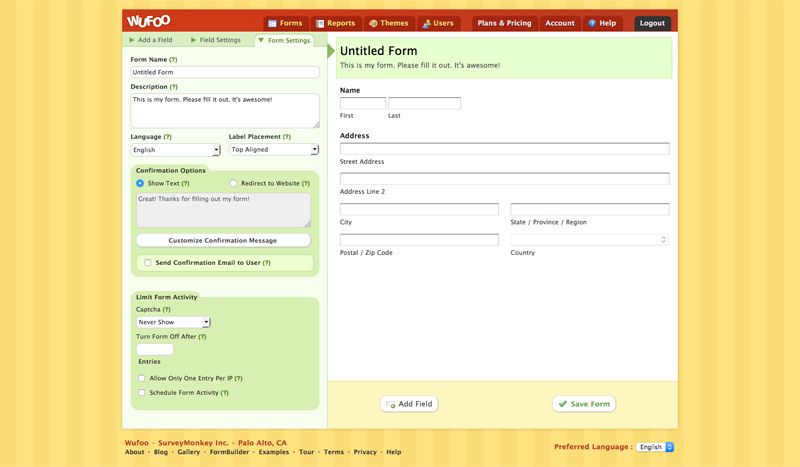Open the Captcha Never Show dropdown
This screenshot has height=467, width=800.
click(x=173, y=322)
